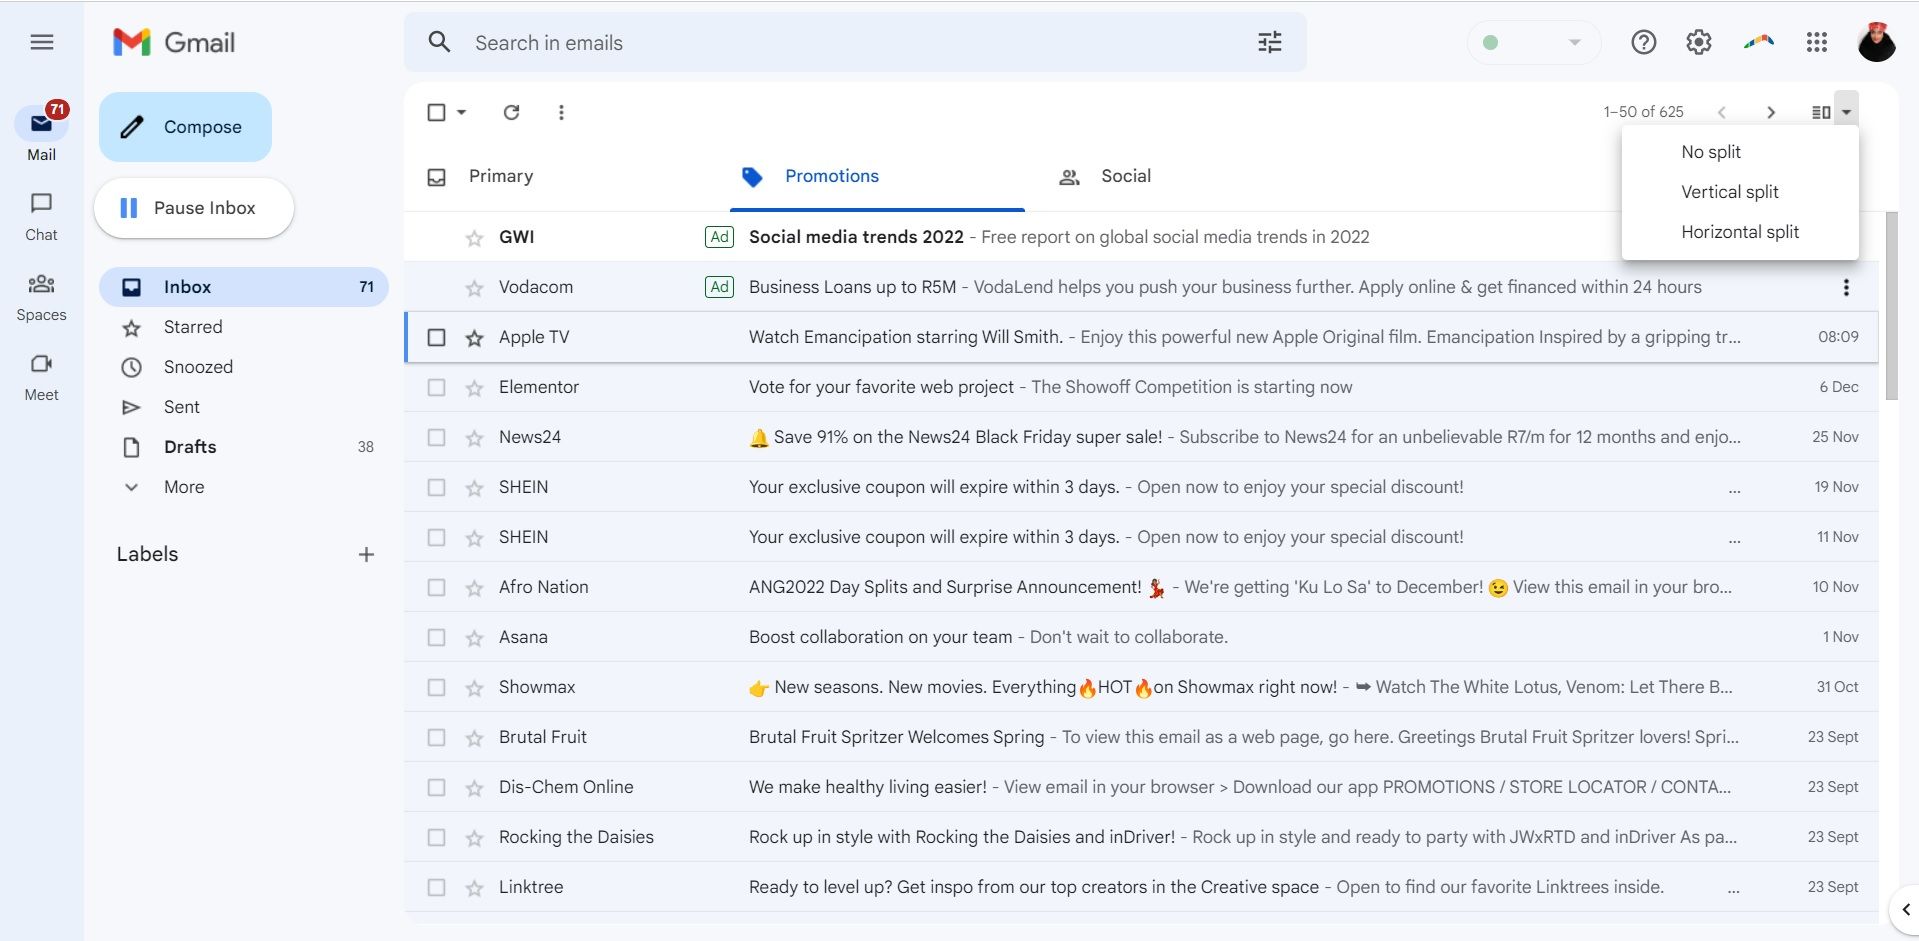Expand More in the labels sidebar
The image size is (1919, 941).
(185, 487)
